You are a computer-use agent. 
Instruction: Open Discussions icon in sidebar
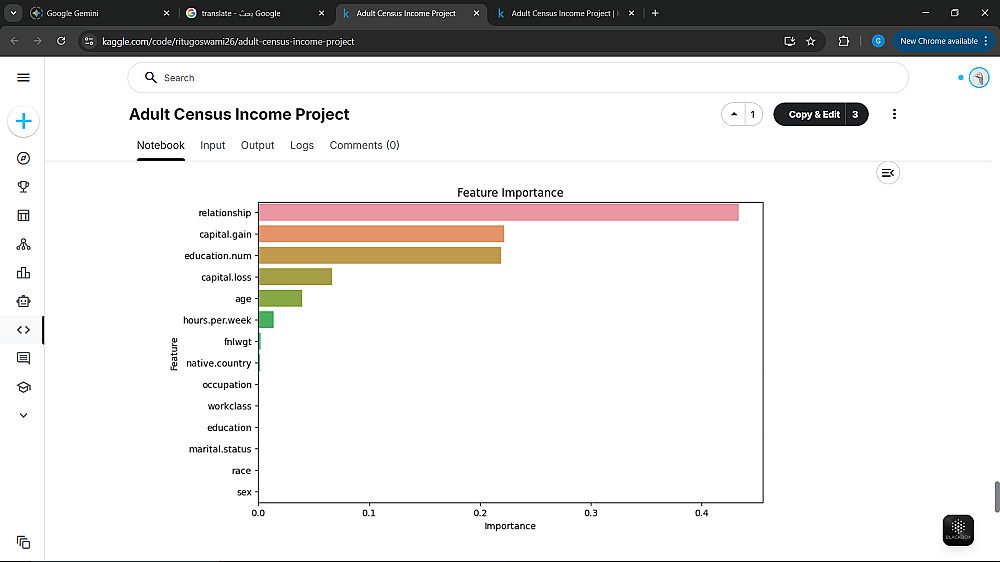click(x=24, y=358)
